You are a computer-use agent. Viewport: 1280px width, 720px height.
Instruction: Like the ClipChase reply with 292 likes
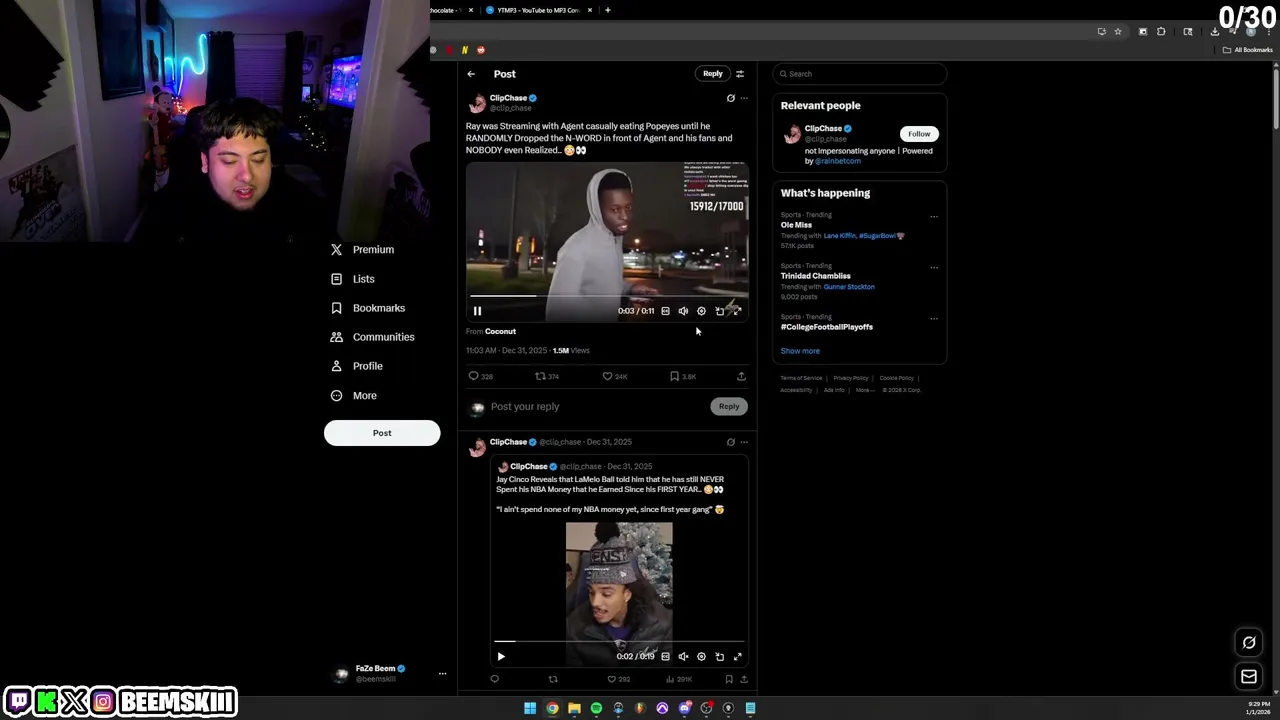click(619, 680)
